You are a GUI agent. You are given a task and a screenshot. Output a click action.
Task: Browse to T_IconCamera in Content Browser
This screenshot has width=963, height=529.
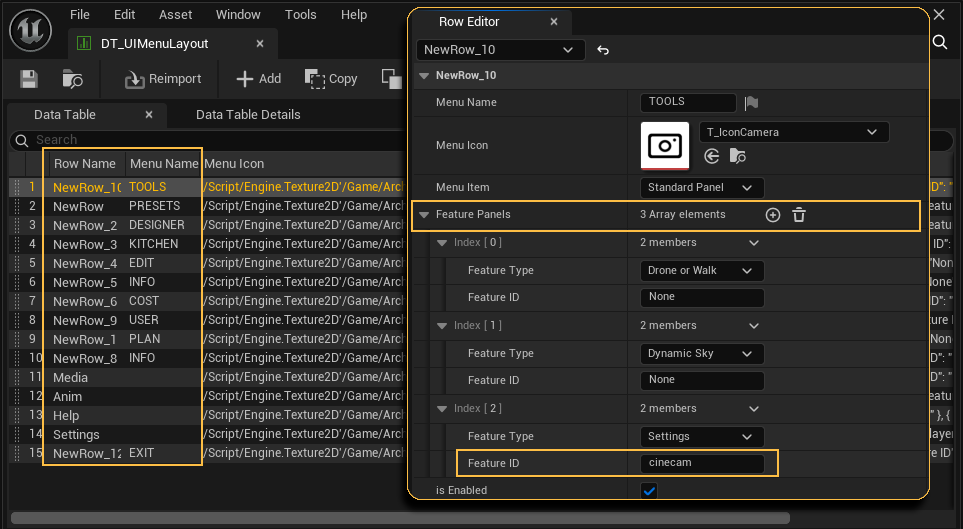737,156
